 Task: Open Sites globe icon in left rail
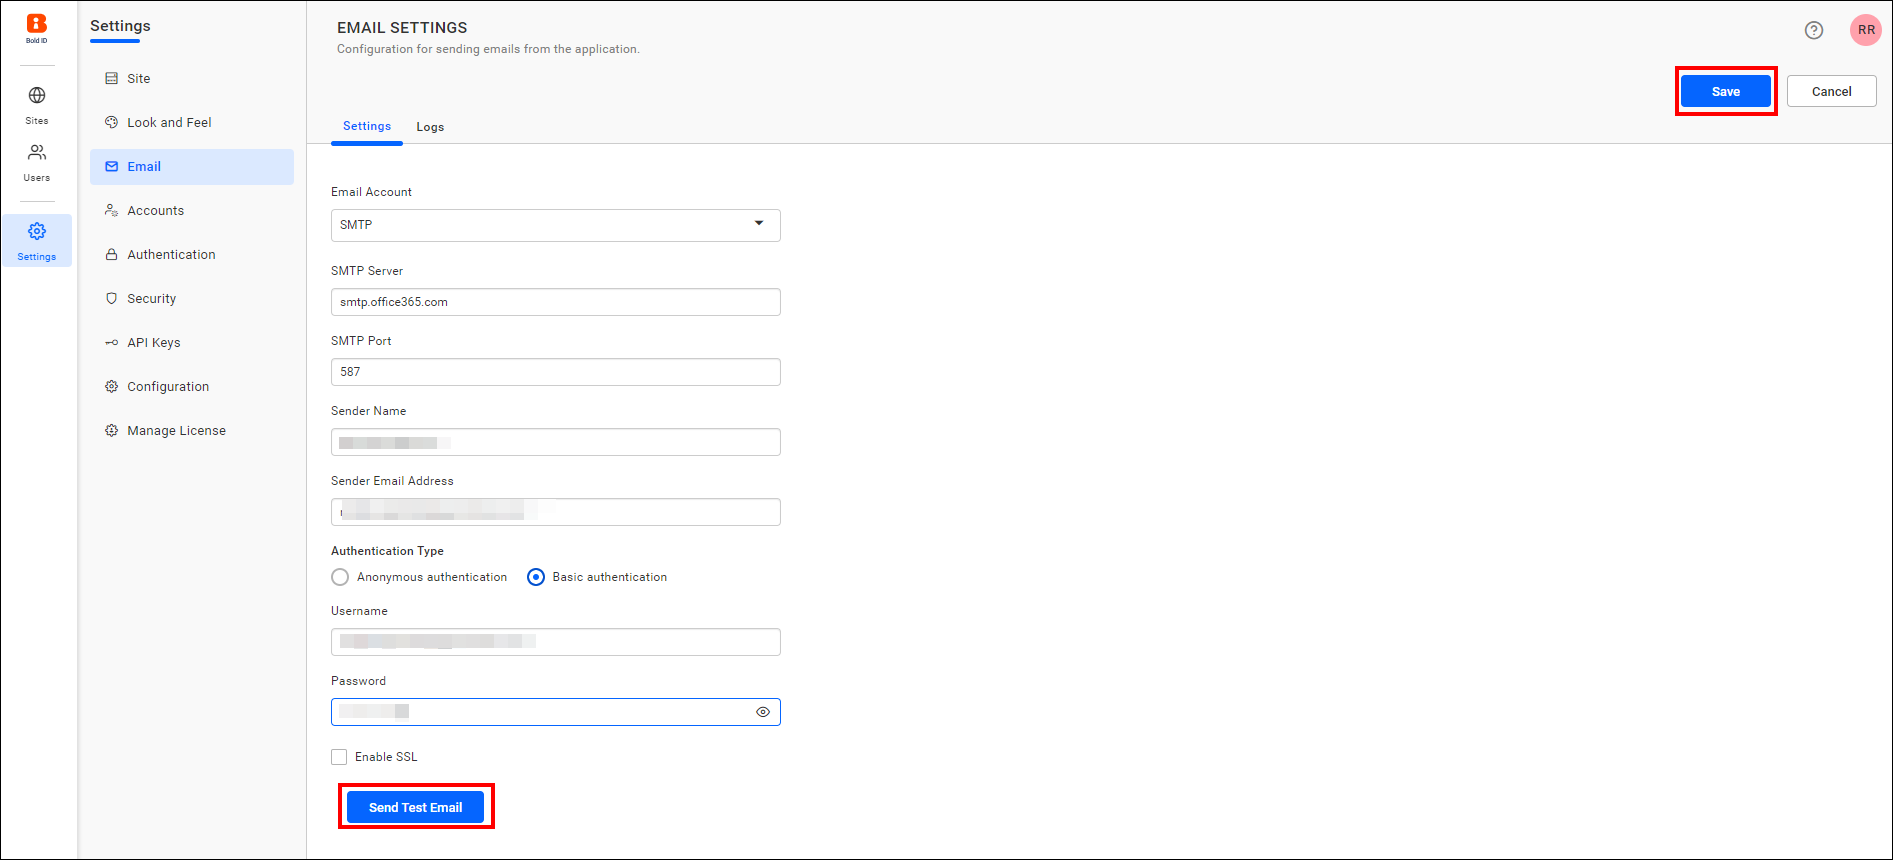pyautogui.click(x=37, y=96)
